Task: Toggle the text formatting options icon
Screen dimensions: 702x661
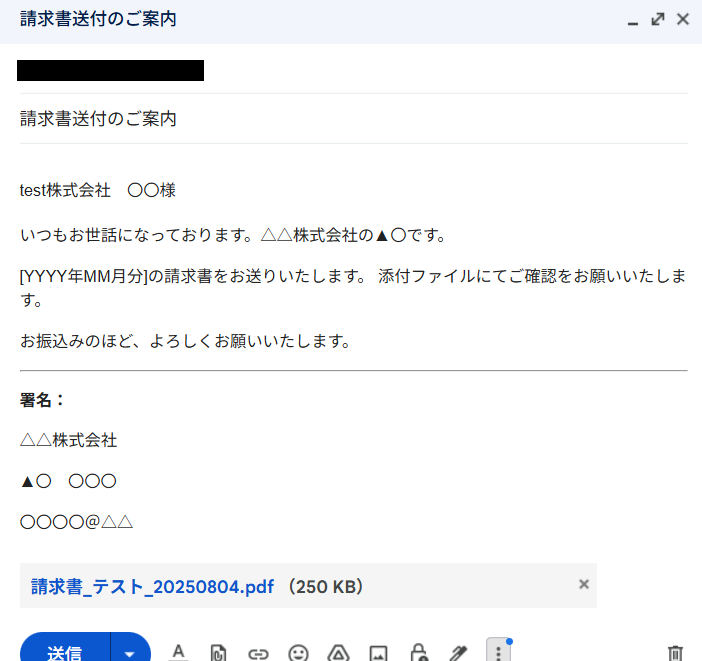Action: pos(179,652)
